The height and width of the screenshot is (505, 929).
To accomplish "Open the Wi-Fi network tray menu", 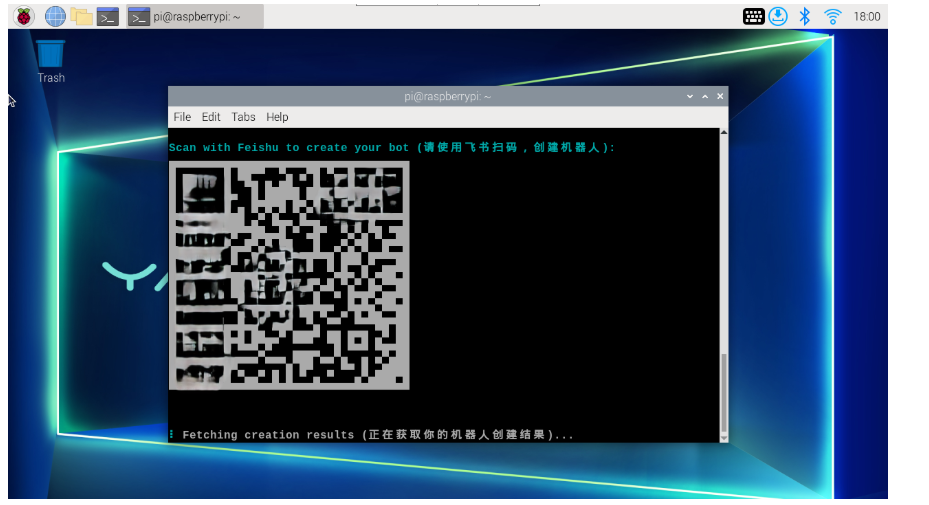I will [832, 17].
